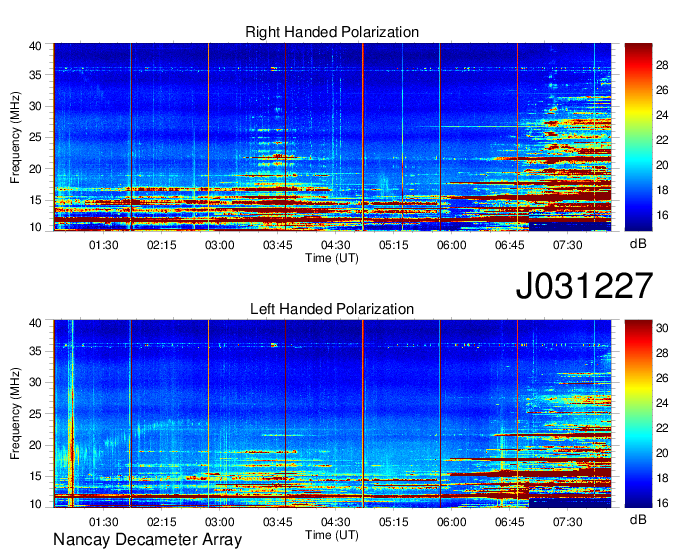680x552 pixels.
Task: Click the 04:30 tick of Left Handed plot
Action: tap(336, 522)
